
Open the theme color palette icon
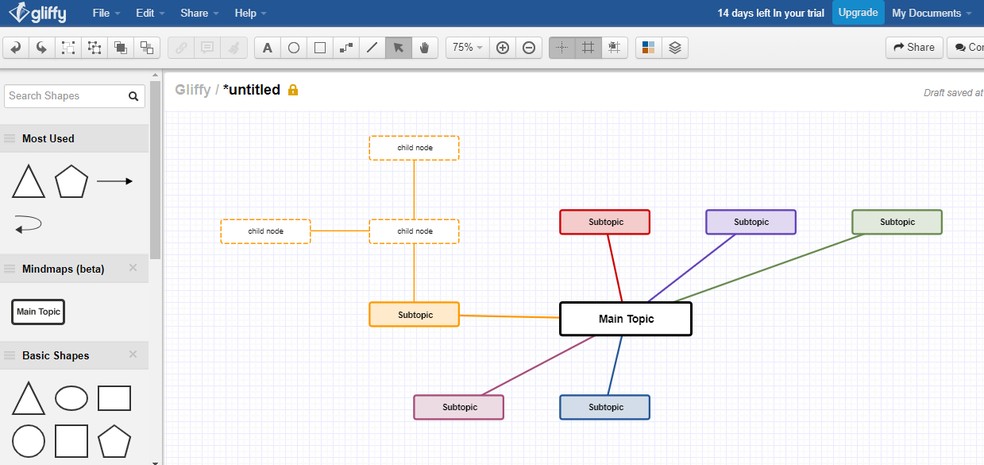pos(649,47)
